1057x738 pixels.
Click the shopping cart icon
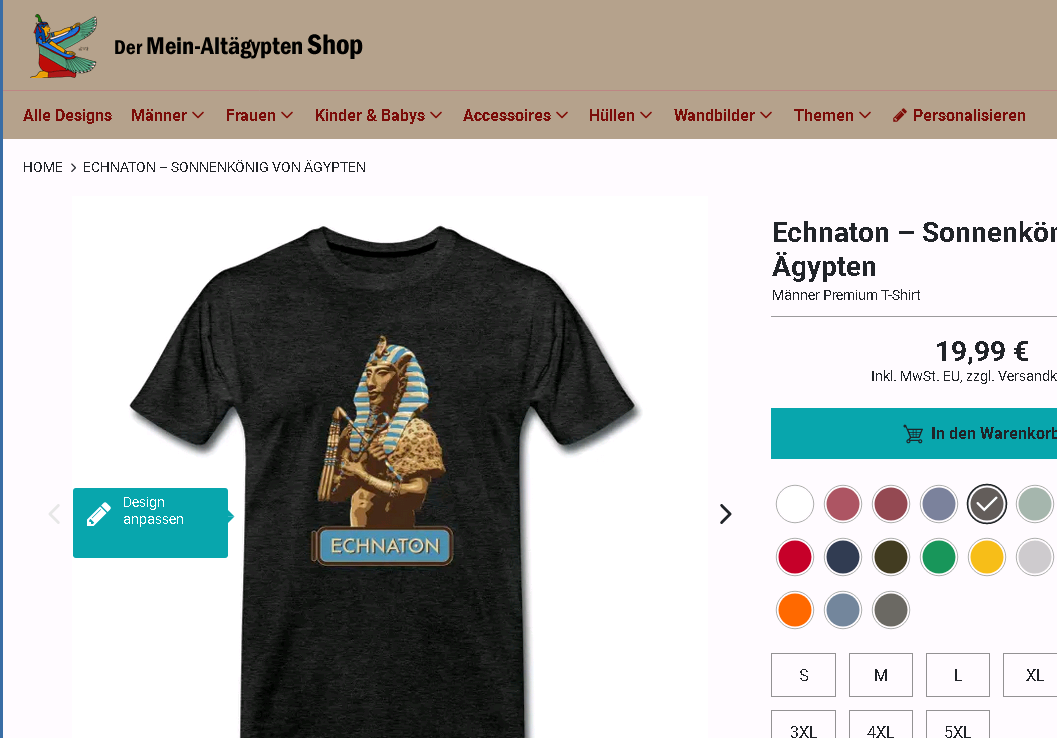tap(913, 433)
